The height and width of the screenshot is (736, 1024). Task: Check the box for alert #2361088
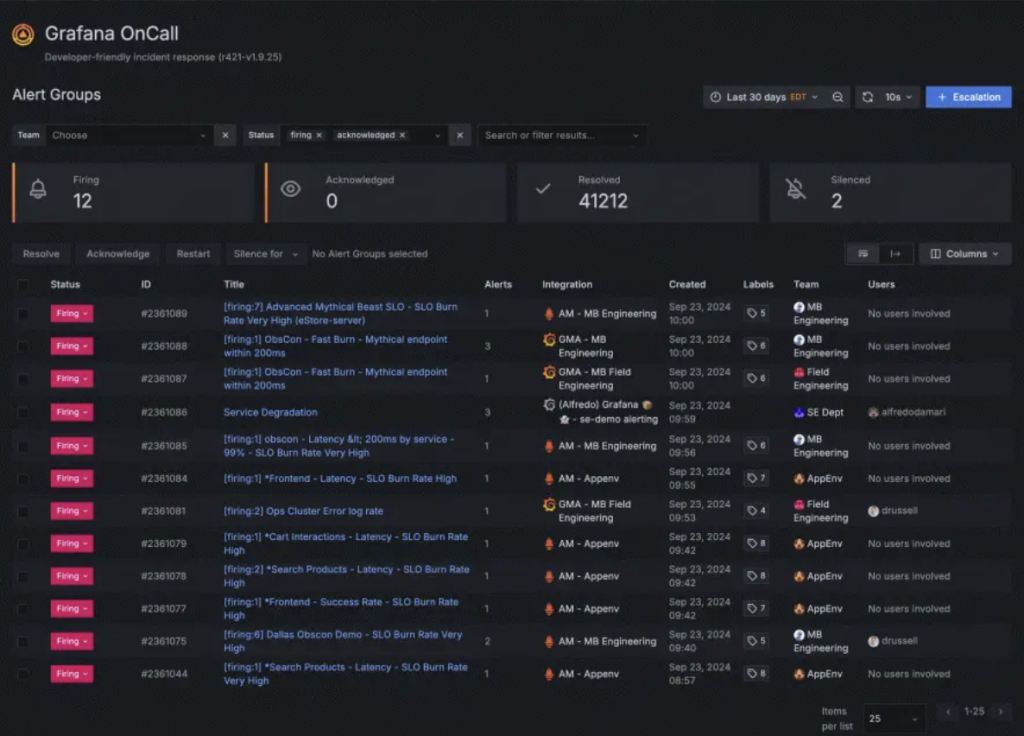click(x=23, y=346)
